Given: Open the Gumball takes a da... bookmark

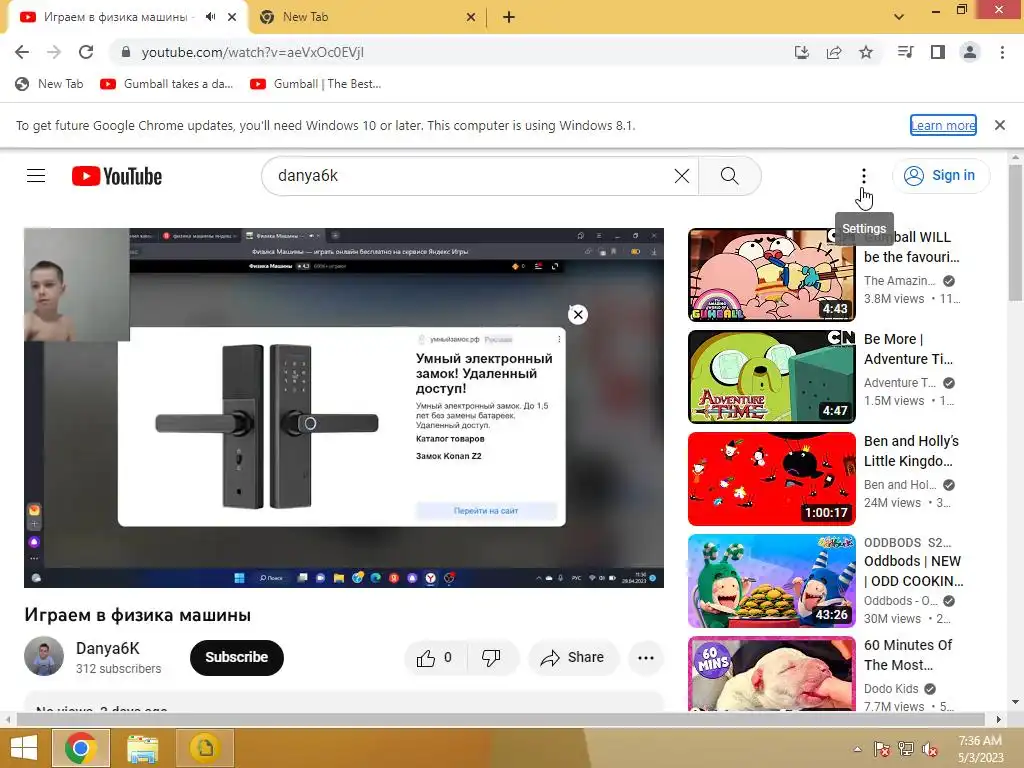Looking at the screenshot, I should pyautogui.click(x=167, y=84).
